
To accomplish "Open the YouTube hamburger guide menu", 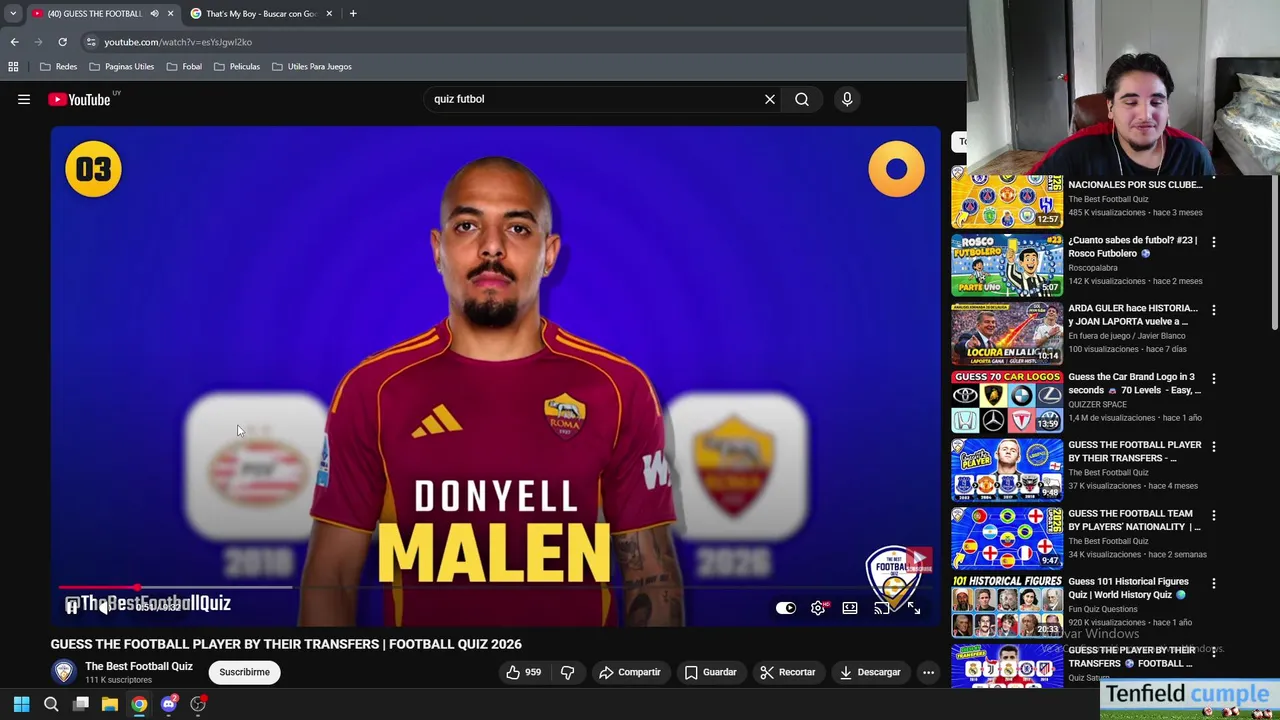I will [24, 99].
